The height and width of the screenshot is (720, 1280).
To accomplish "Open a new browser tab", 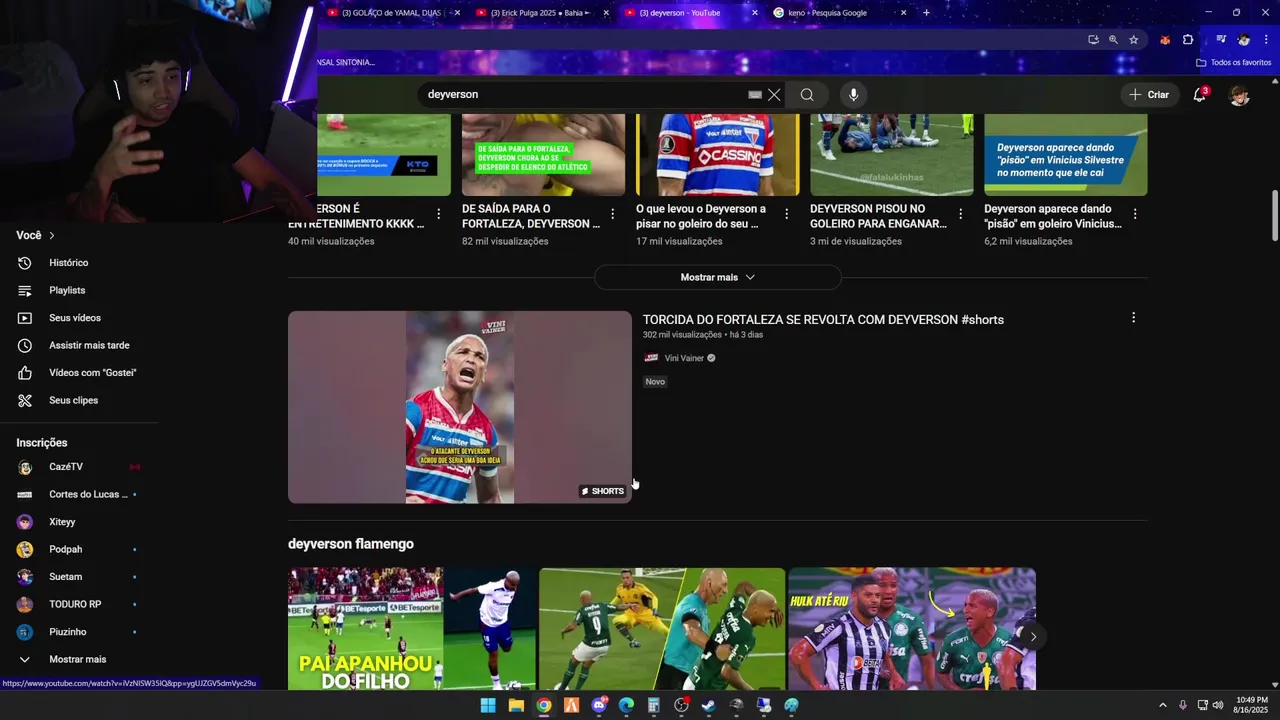I will 926,13.
